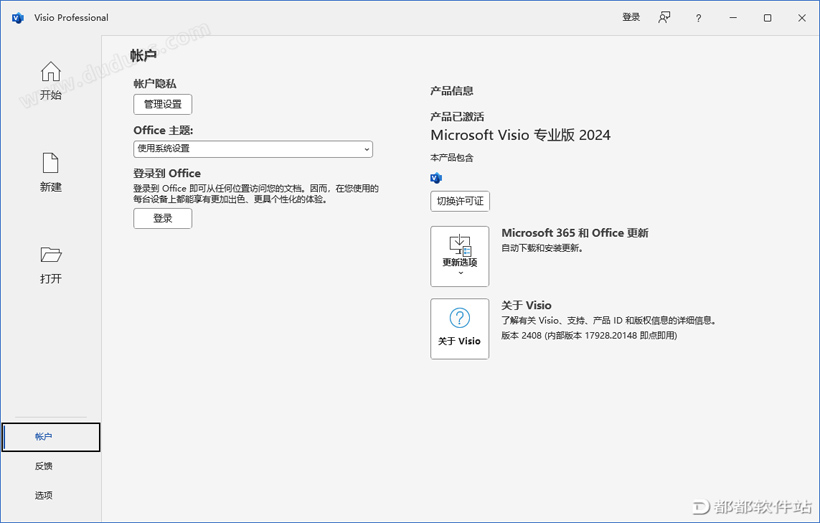
Task: Close the Visio Professional window
Action: pyautogui.click(x=802, y=18)
